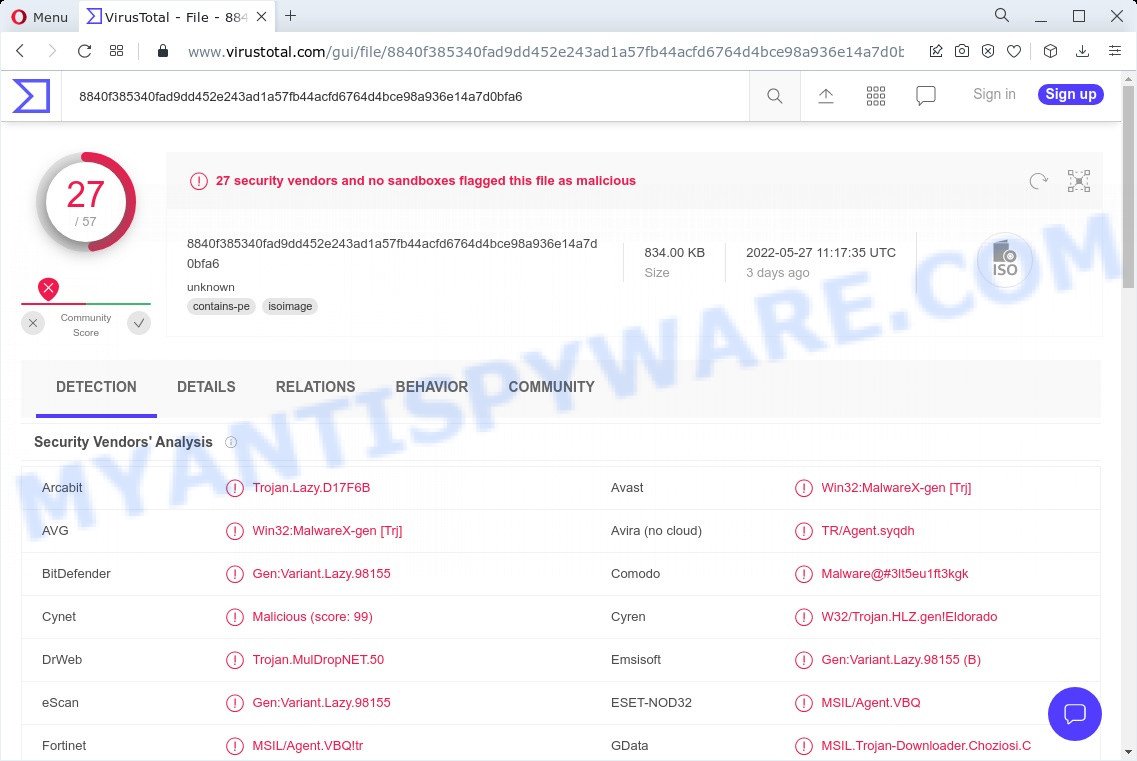Image resolution: width=1137 pixels, height=761 pixels.
Task: Click the ISO file type icon
Action: point(1004,260)
